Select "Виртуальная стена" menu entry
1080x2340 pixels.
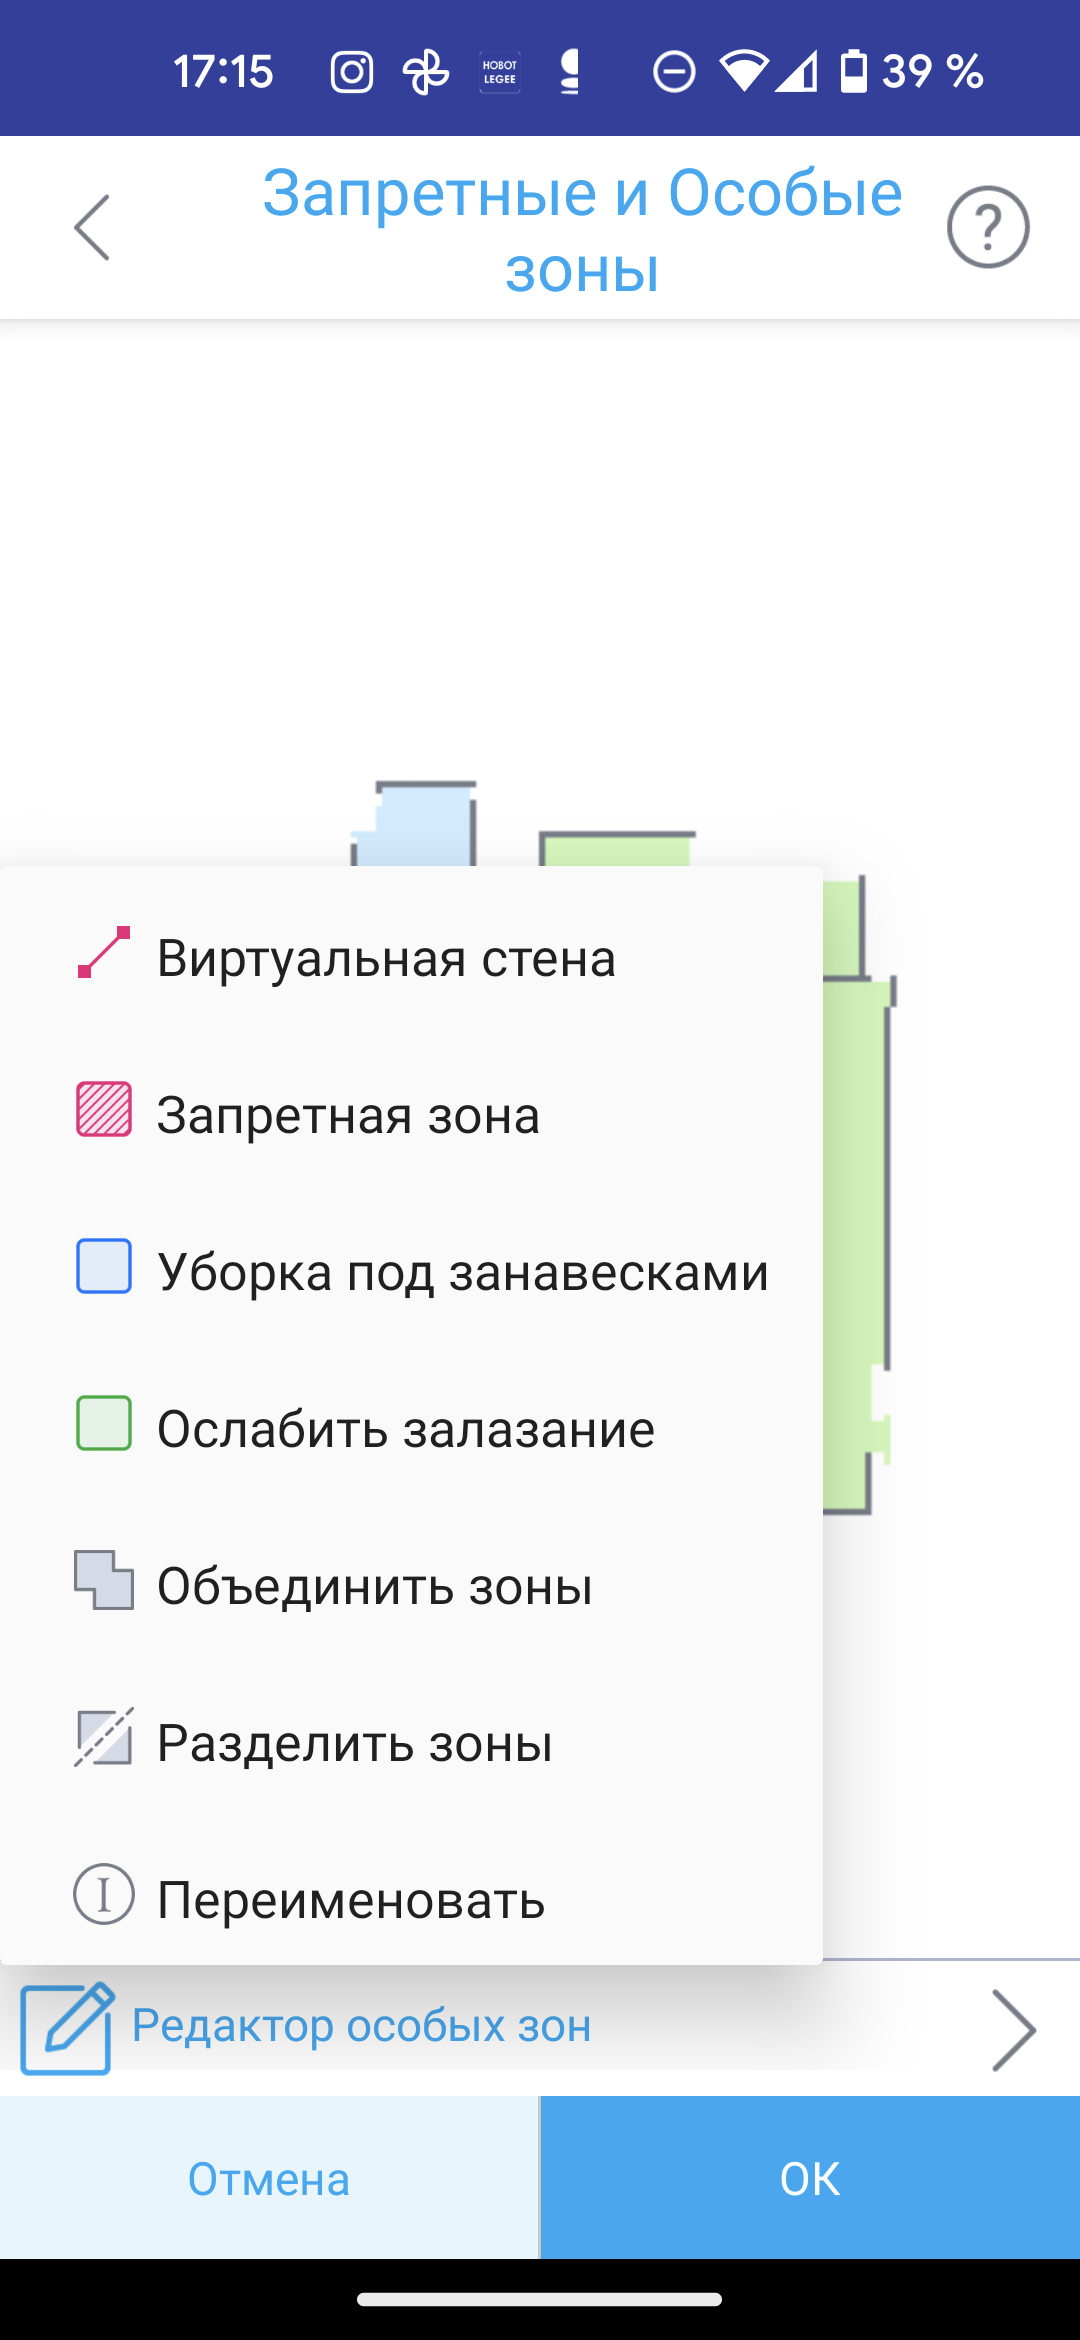(386, 958)
